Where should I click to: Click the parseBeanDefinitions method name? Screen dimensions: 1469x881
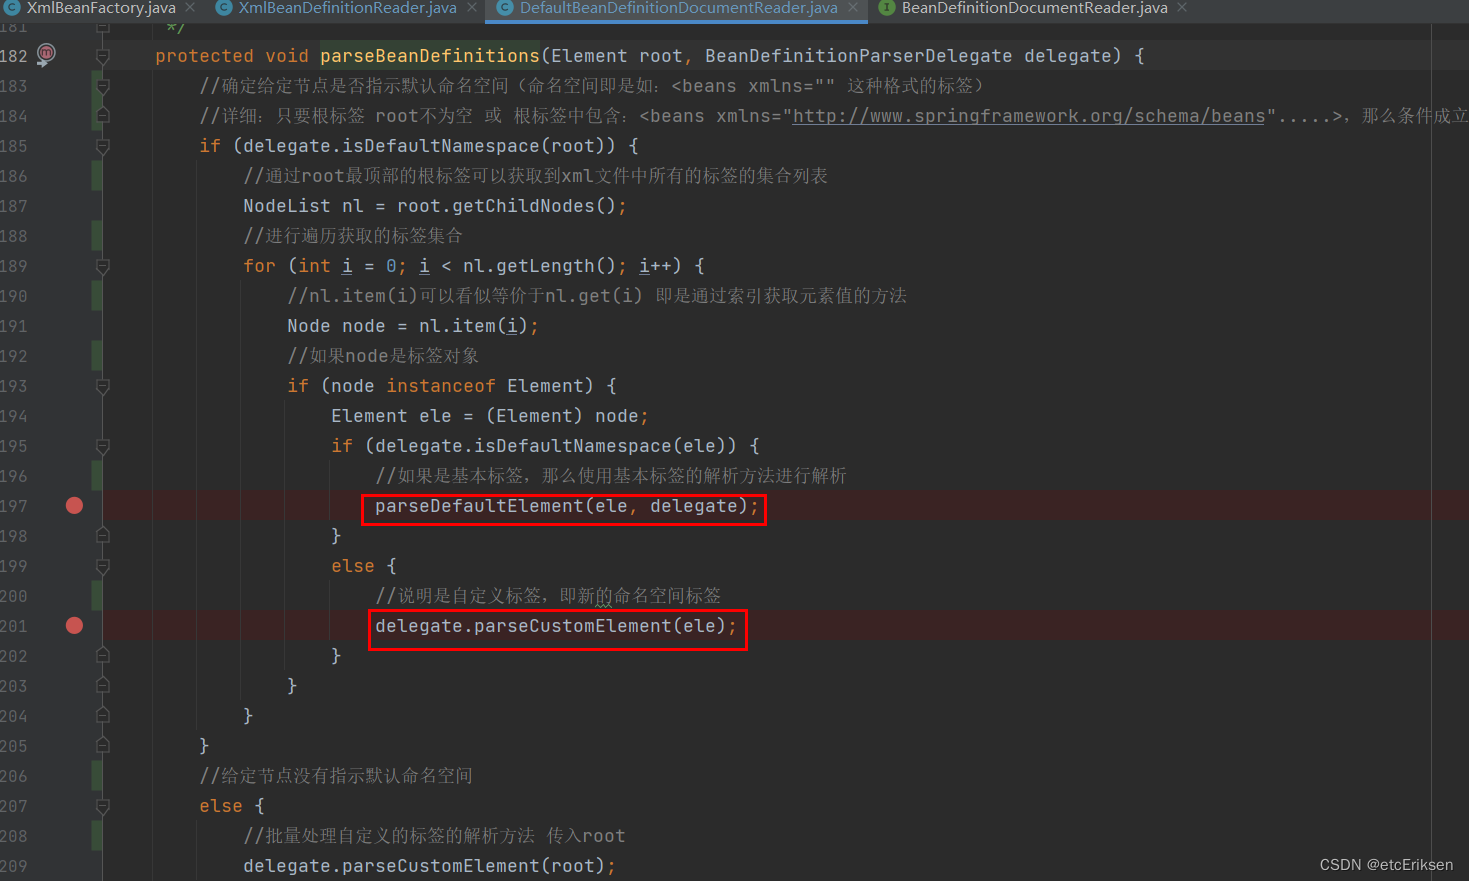coord(430,56)
